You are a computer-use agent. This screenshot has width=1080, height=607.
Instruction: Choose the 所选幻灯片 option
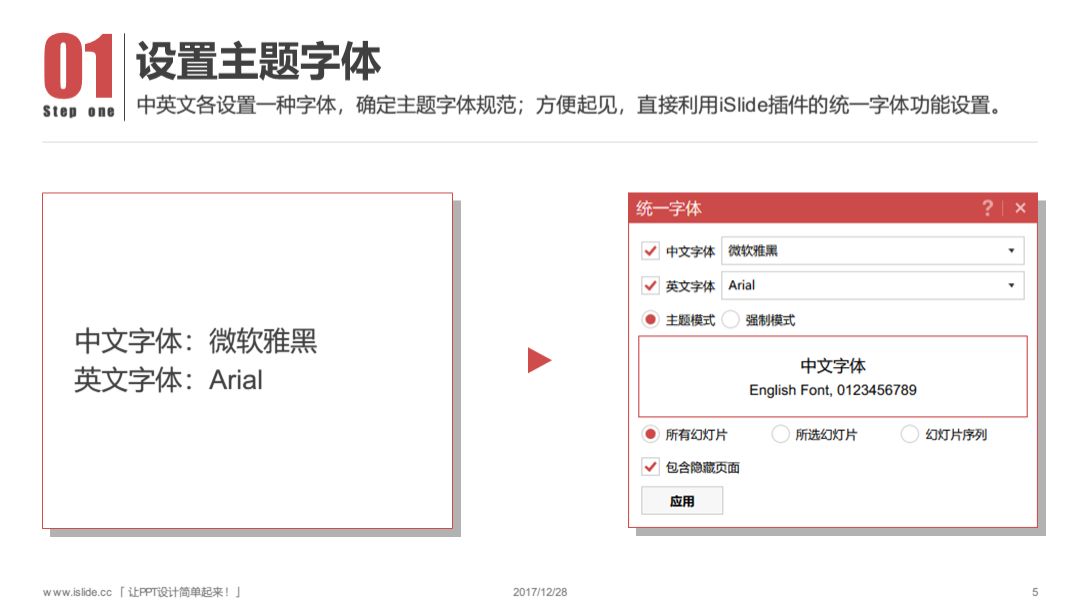(780, 434)
